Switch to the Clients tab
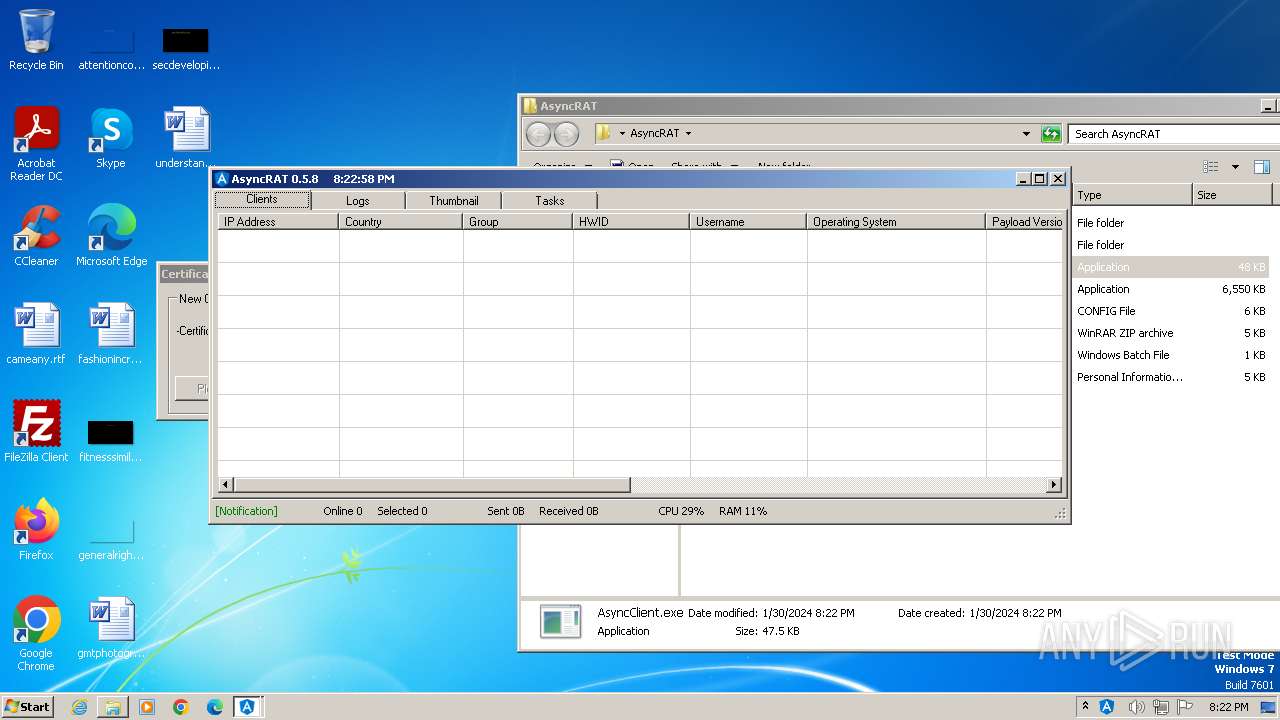 tap(262, 200)
